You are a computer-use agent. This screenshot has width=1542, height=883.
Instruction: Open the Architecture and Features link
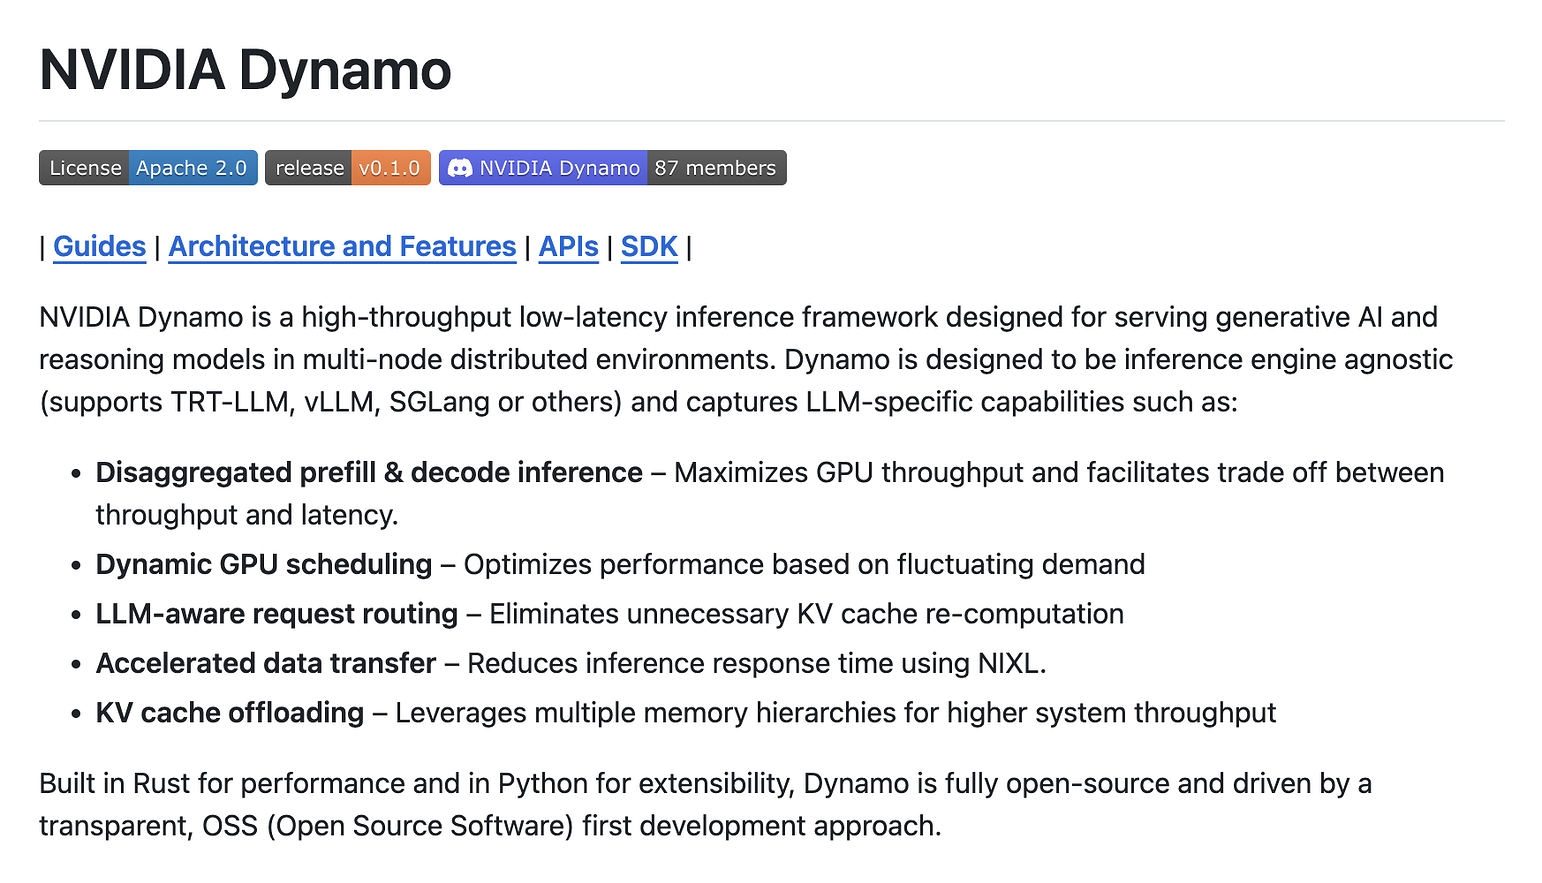(342, 246)
